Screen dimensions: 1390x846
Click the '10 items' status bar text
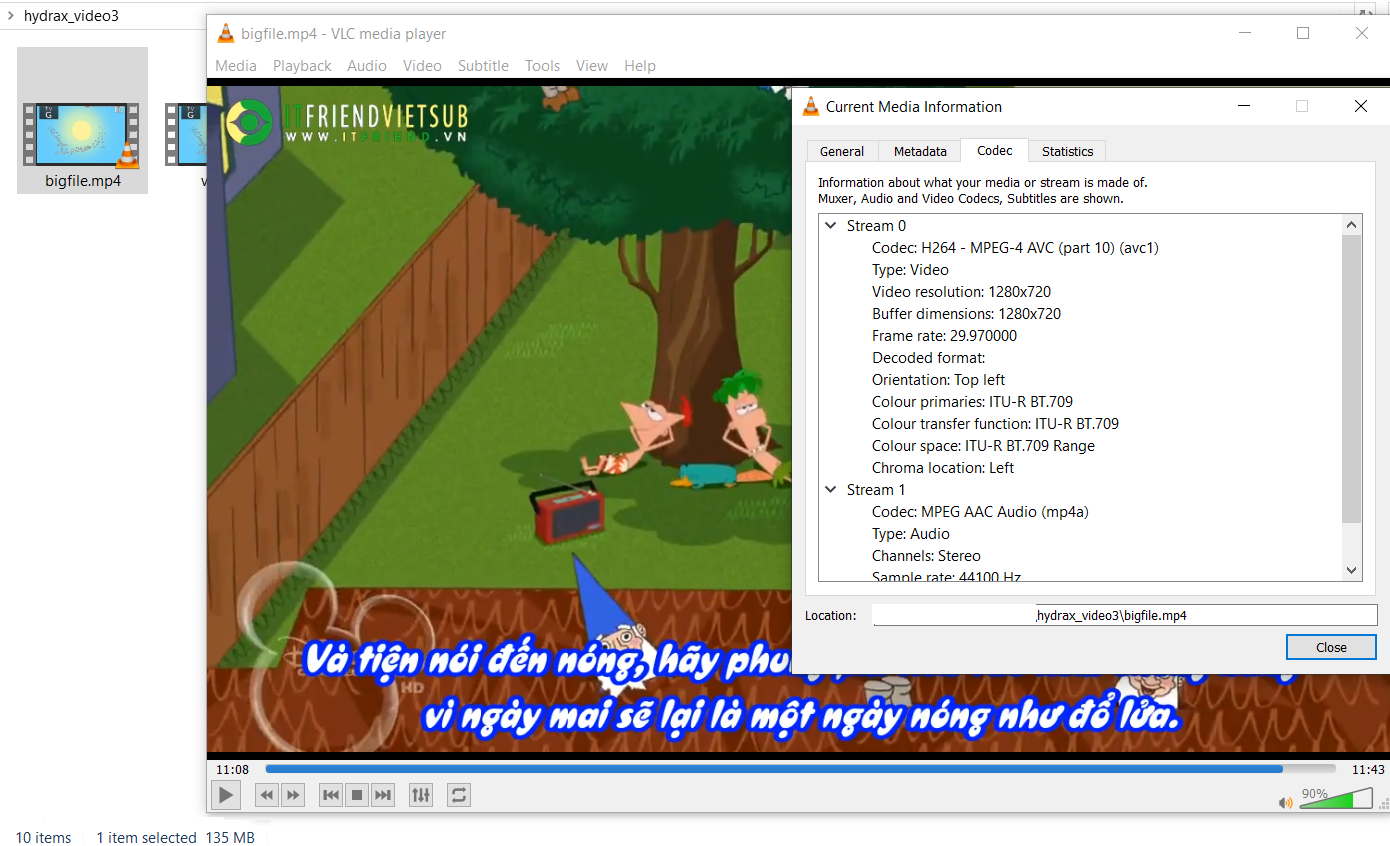pyautogui.click(x=44, y=838)
